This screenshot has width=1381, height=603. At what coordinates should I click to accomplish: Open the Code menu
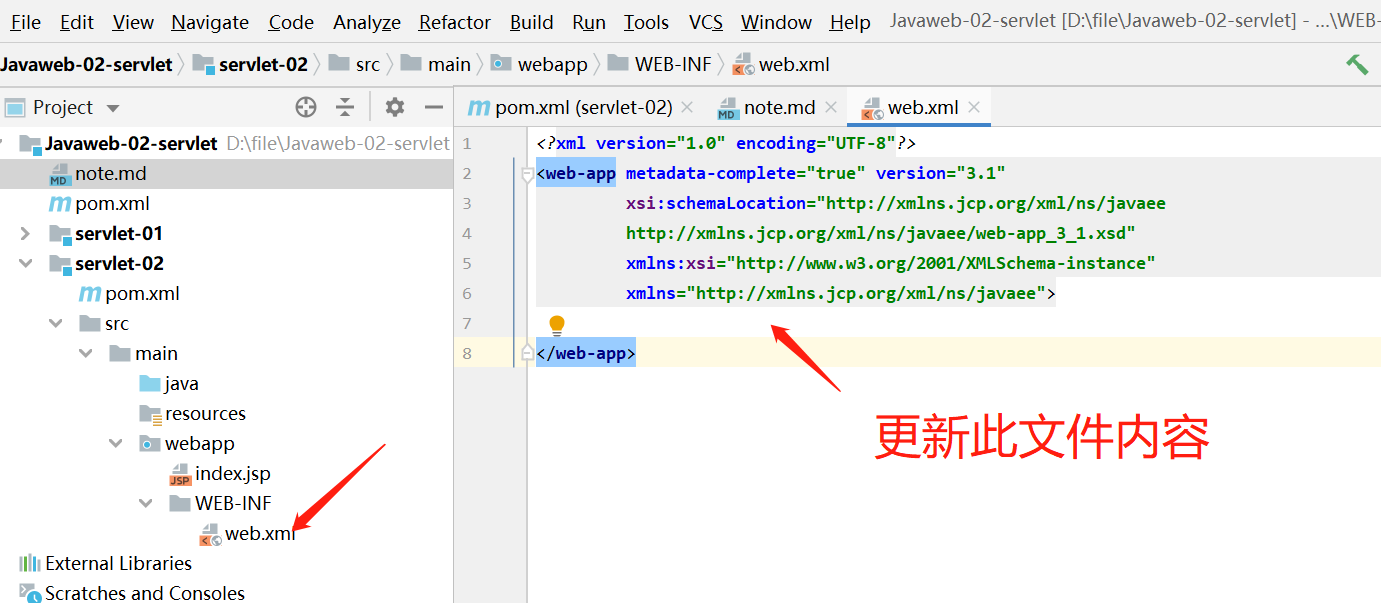(291, 22)
